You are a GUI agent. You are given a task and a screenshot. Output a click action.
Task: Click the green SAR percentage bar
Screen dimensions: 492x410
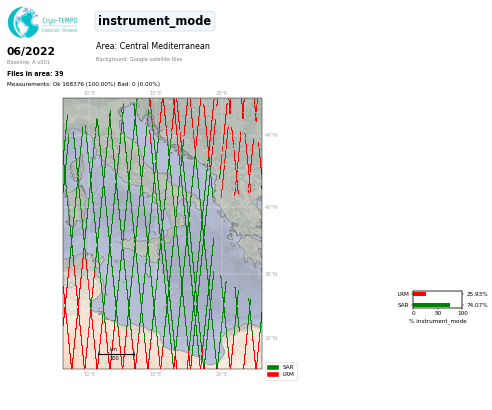click(x=432, y=305)
